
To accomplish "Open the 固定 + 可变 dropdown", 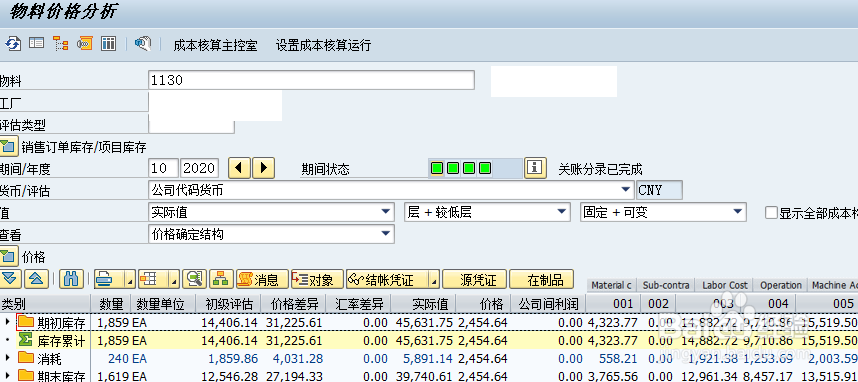I will point(739,212).
